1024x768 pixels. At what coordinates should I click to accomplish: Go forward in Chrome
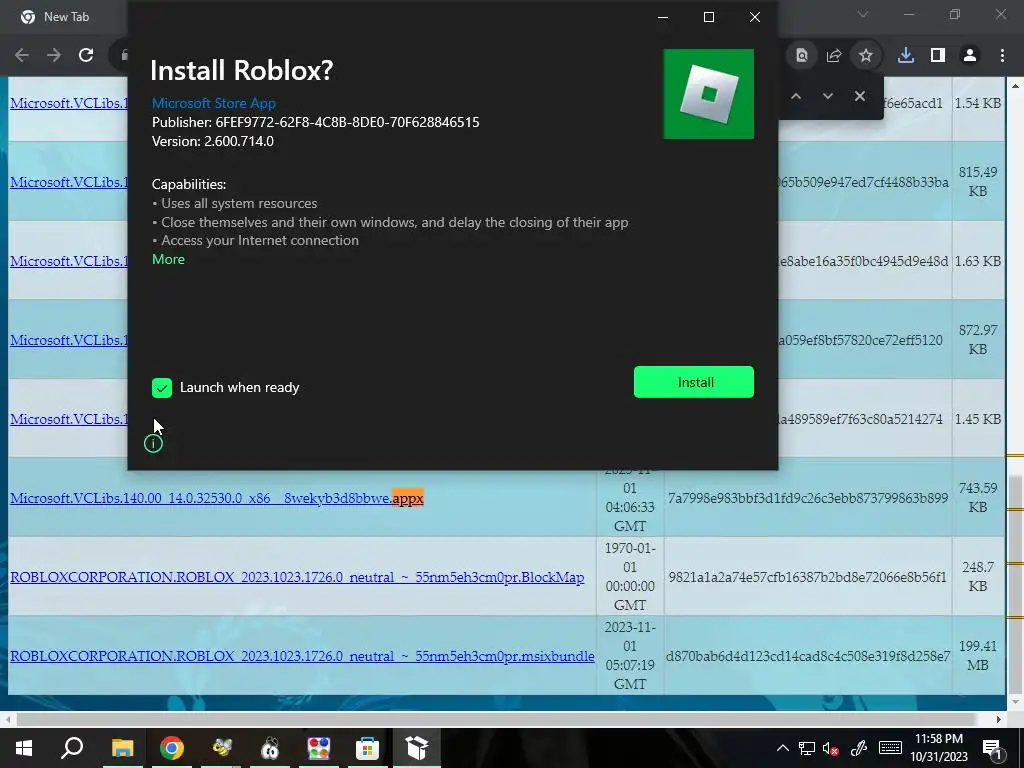click(54, 56)
